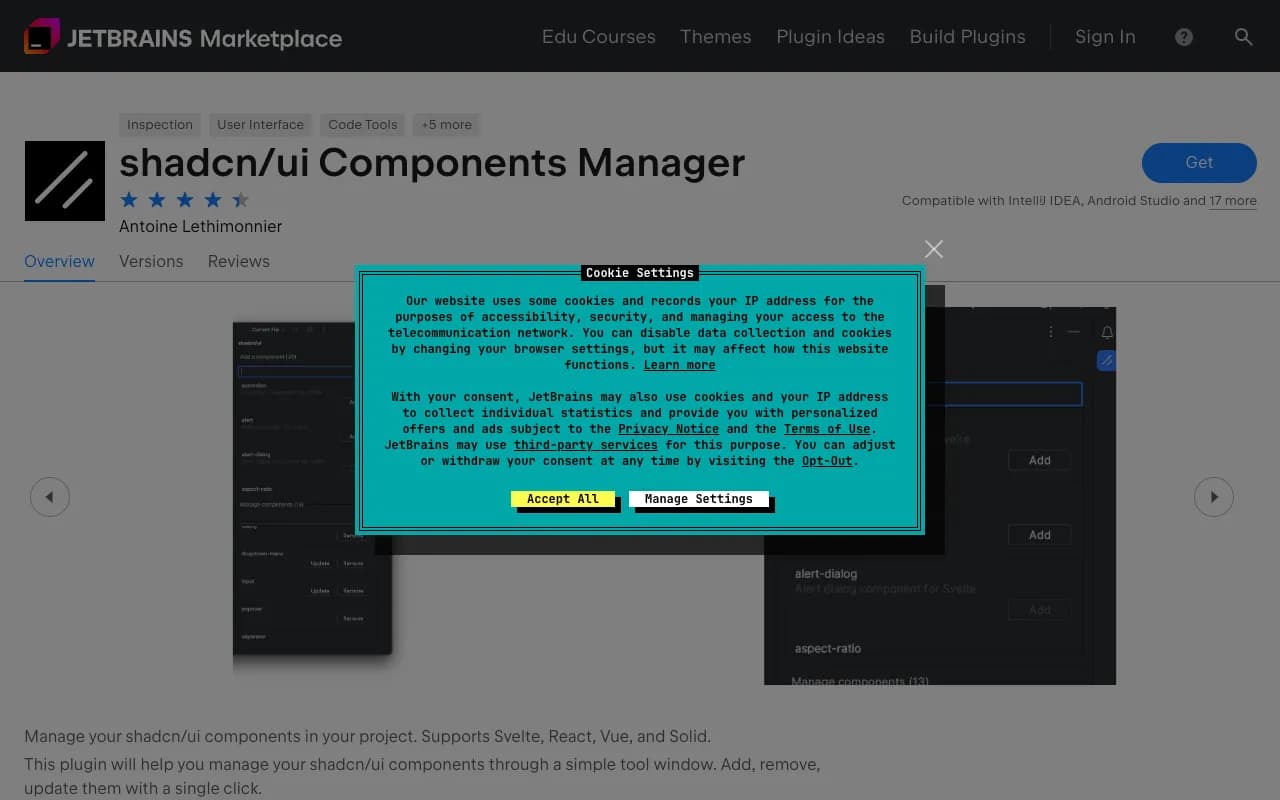Open the Learn more link
This screenshot has width=1280, height=800.
point(679,365)
